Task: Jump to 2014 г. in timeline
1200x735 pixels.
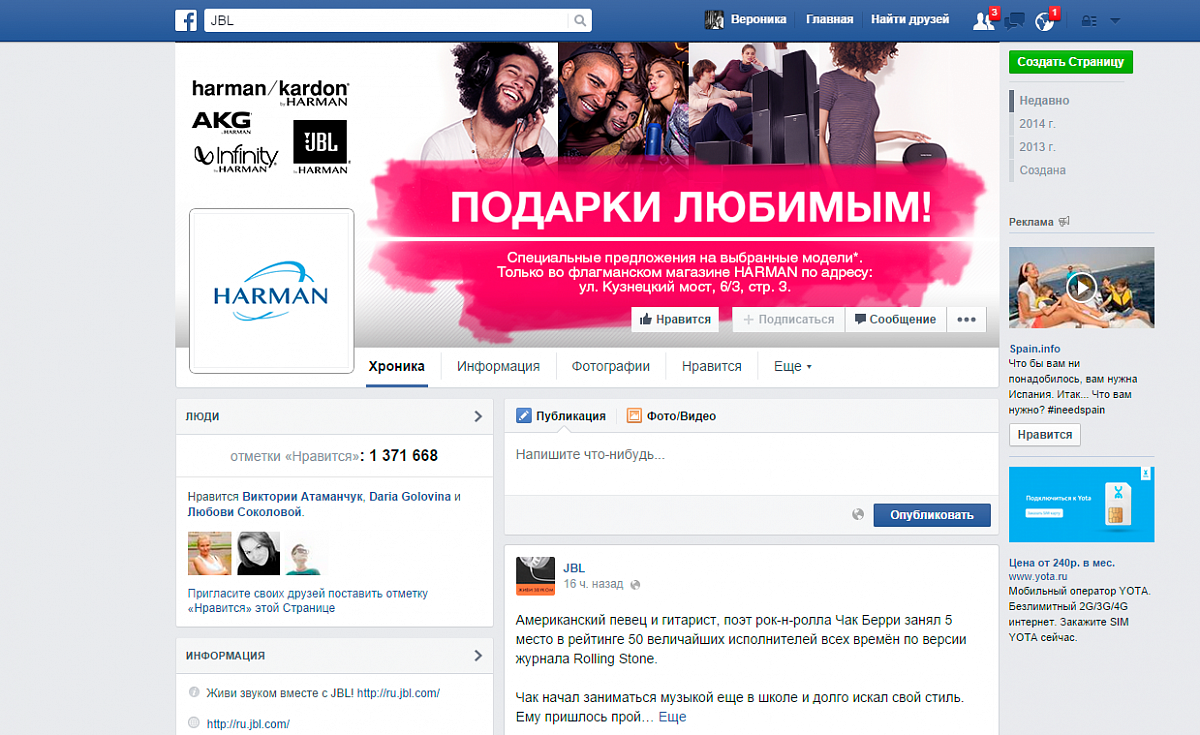Action: tap(1037, 124)
